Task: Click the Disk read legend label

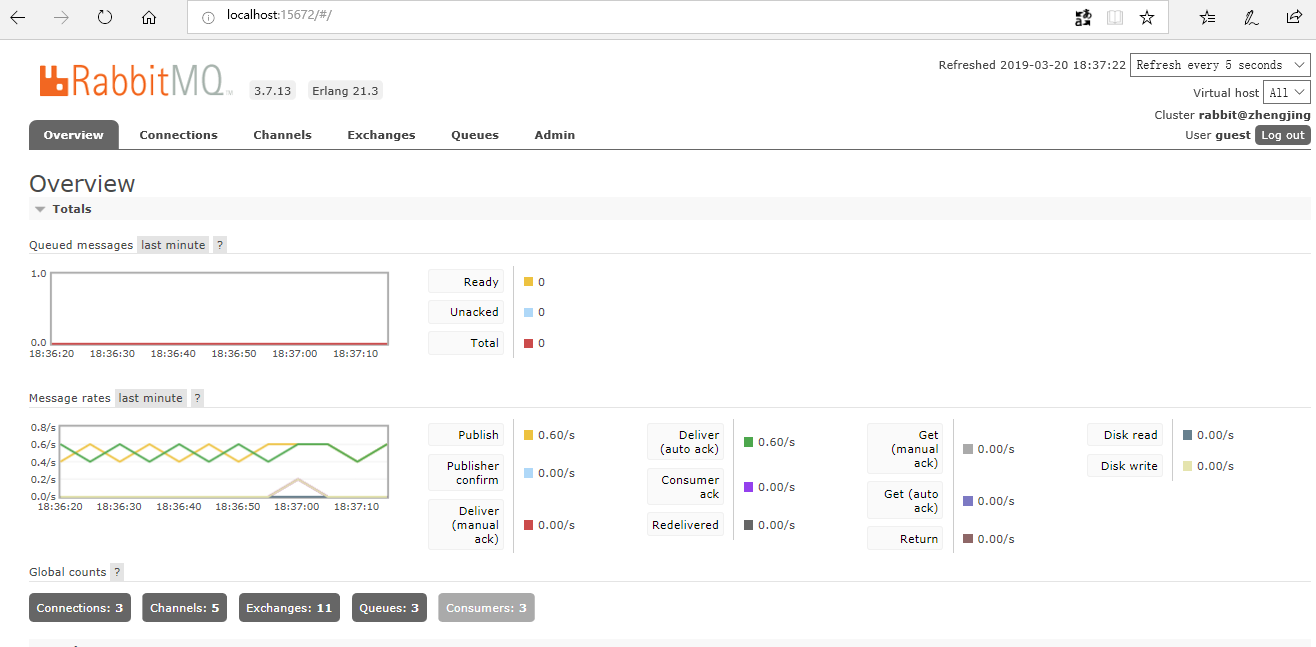Action: point(1125,435)
